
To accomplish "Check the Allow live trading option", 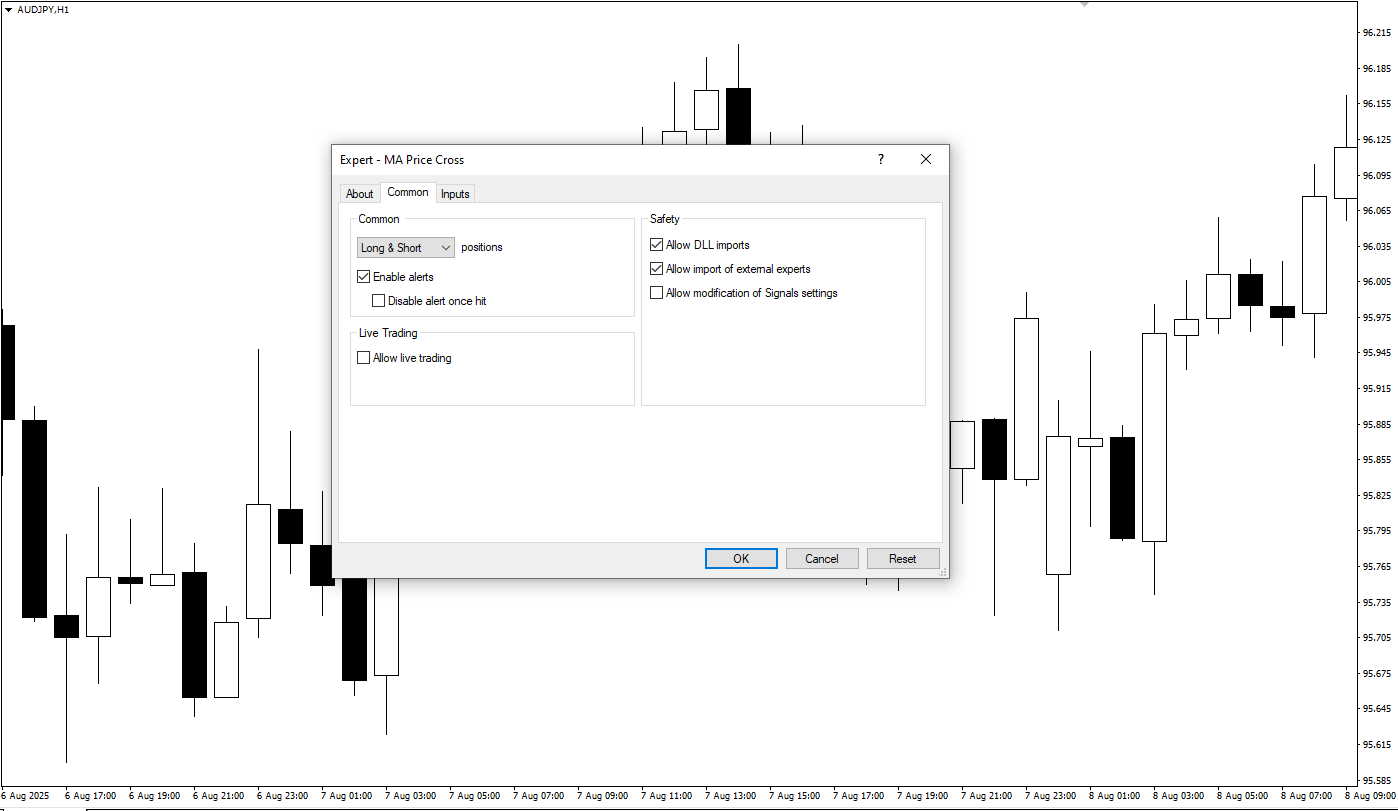I will pos(363,357).
